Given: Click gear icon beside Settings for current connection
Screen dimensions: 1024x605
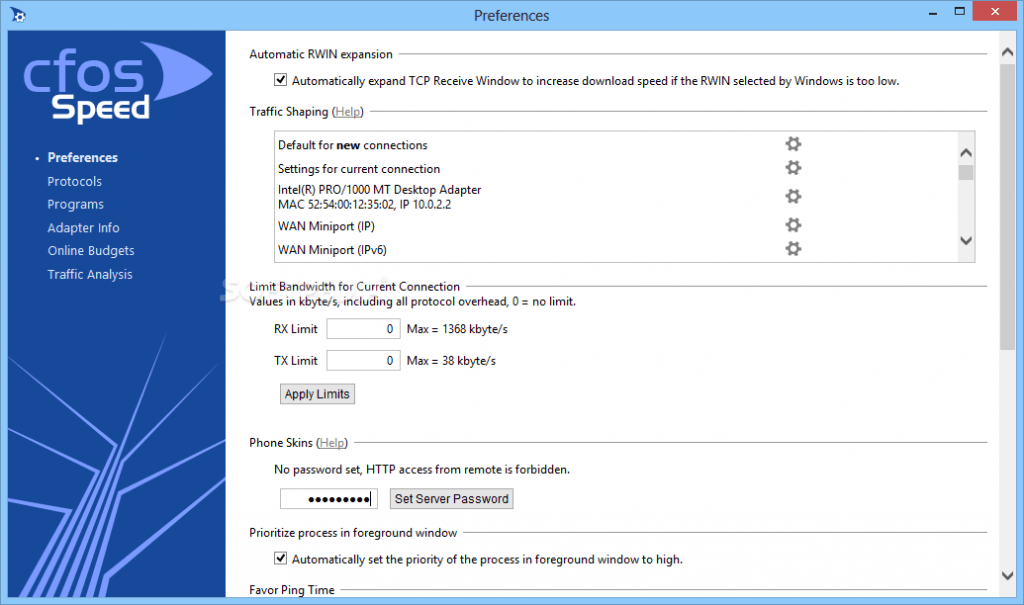Looking at the screenshot, I should pyautogui.click(x=793, y=168).
